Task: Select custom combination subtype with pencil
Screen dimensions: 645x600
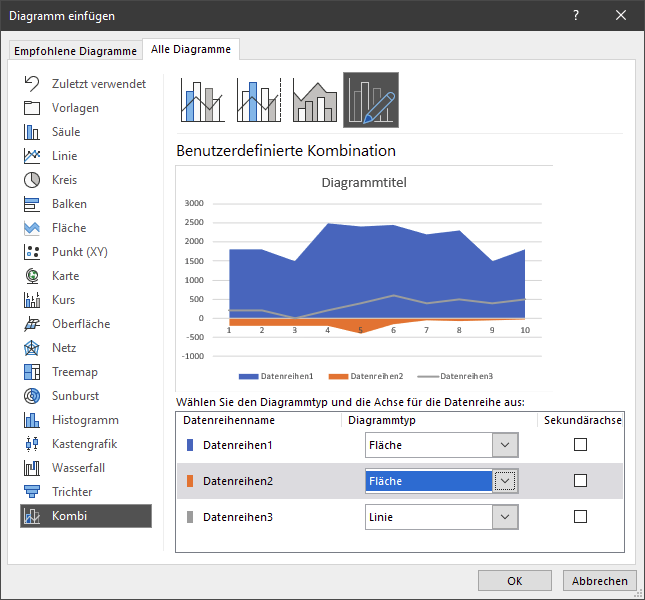Action: click(371, 100)
